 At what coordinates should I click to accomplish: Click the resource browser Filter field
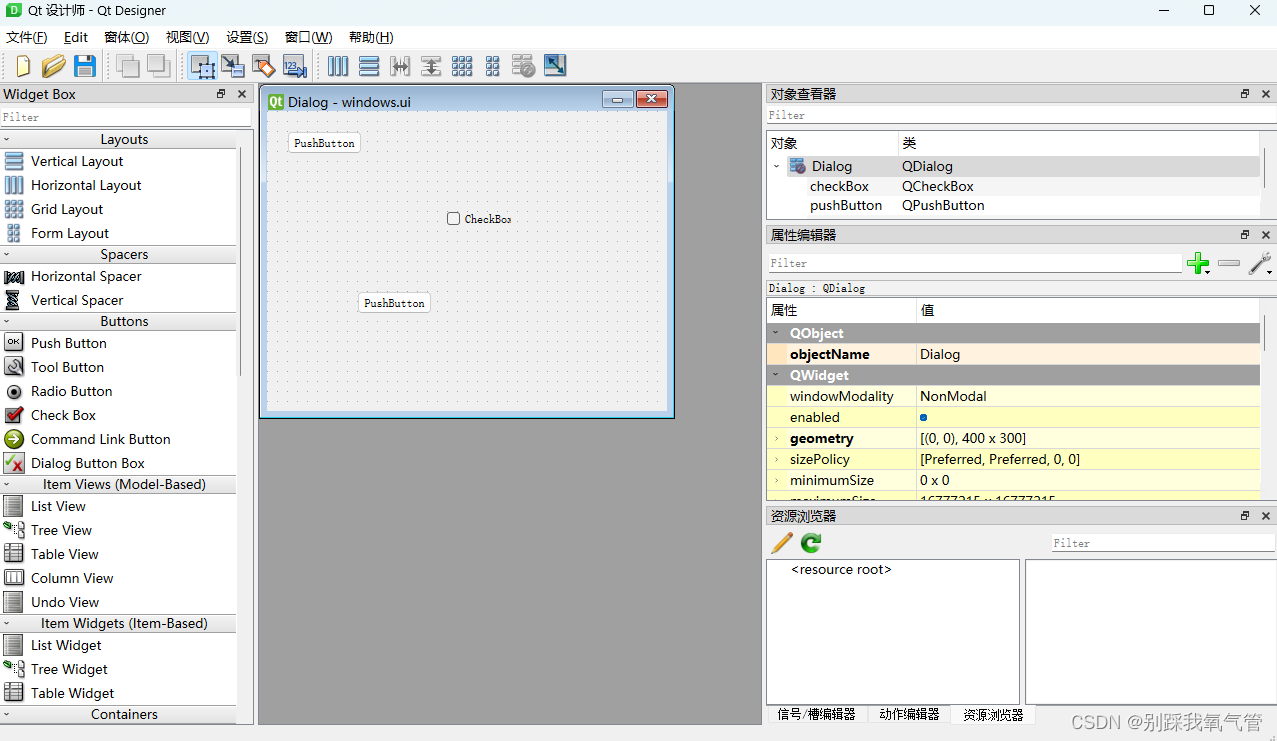tap(1163, 543)
